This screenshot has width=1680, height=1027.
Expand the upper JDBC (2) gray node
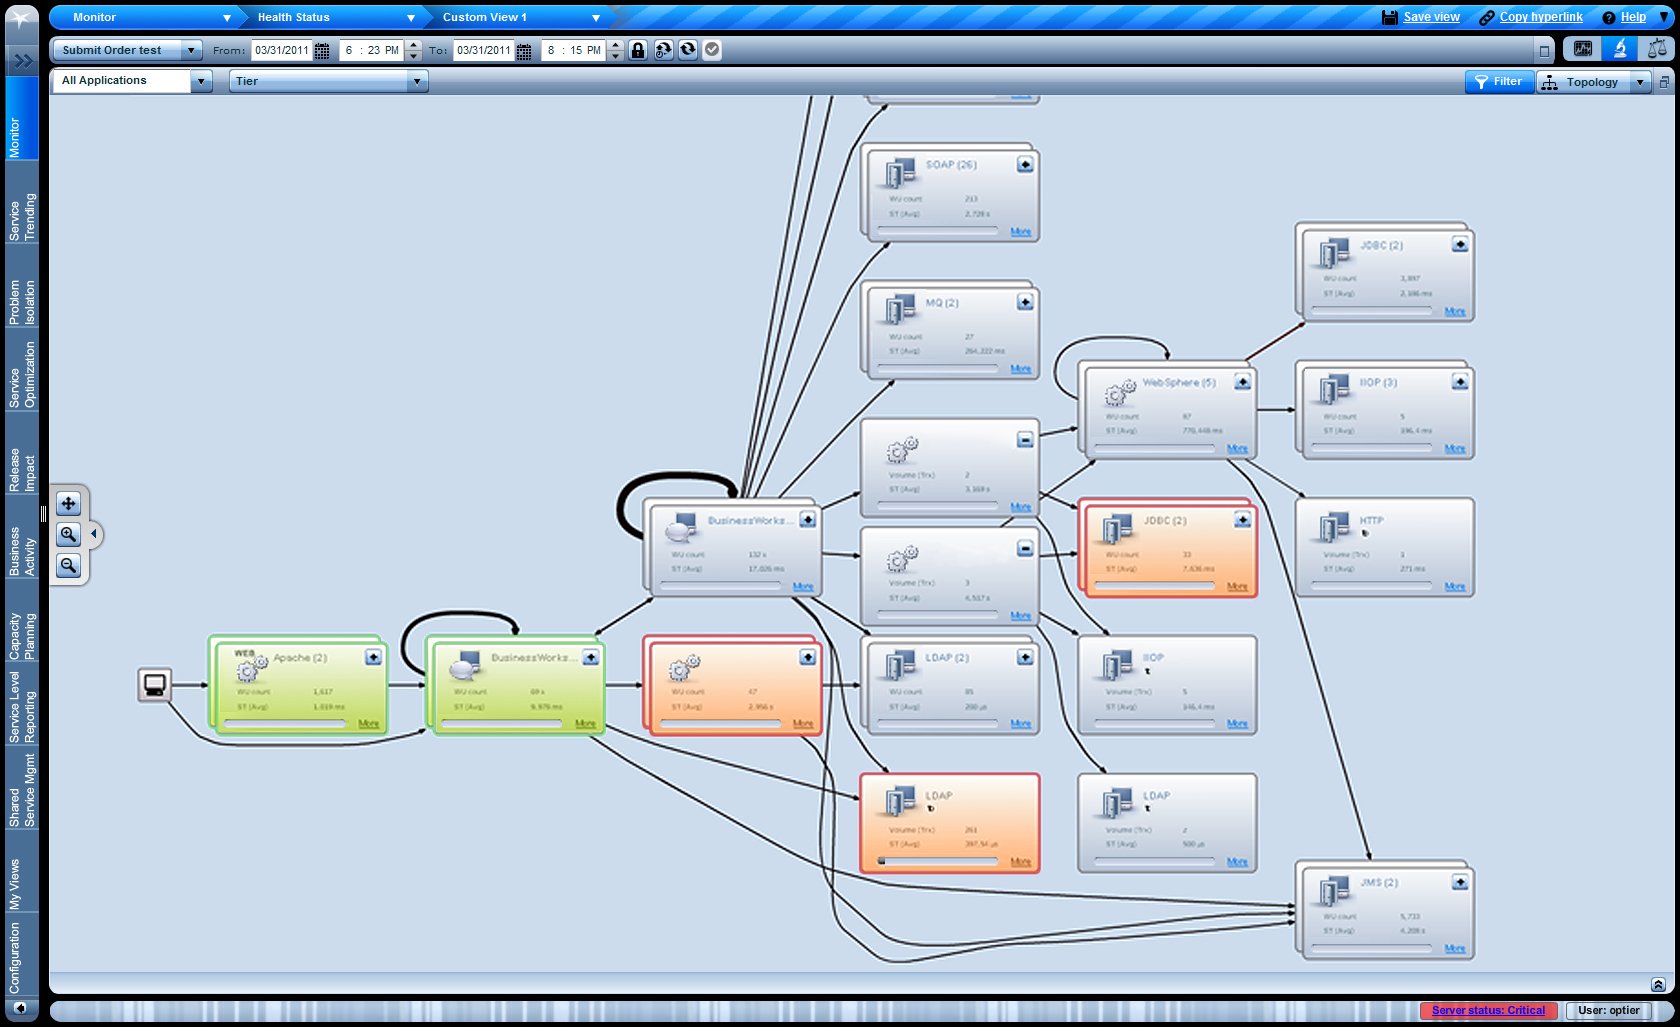1460,244
